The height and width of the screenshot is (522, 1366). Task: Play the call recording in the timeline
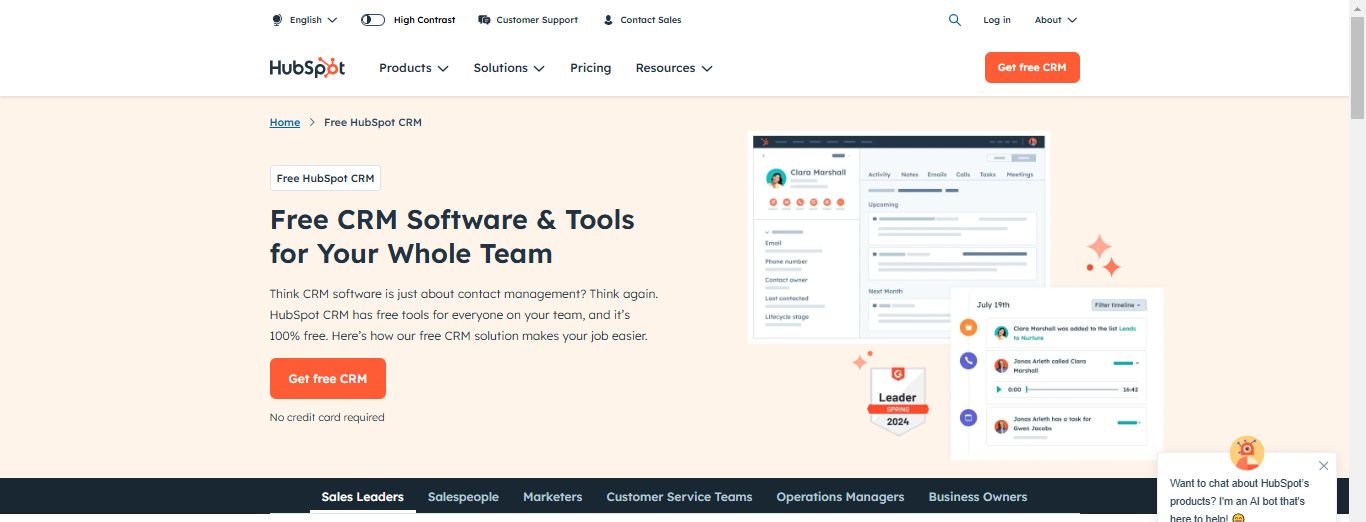tap(998, 389)
